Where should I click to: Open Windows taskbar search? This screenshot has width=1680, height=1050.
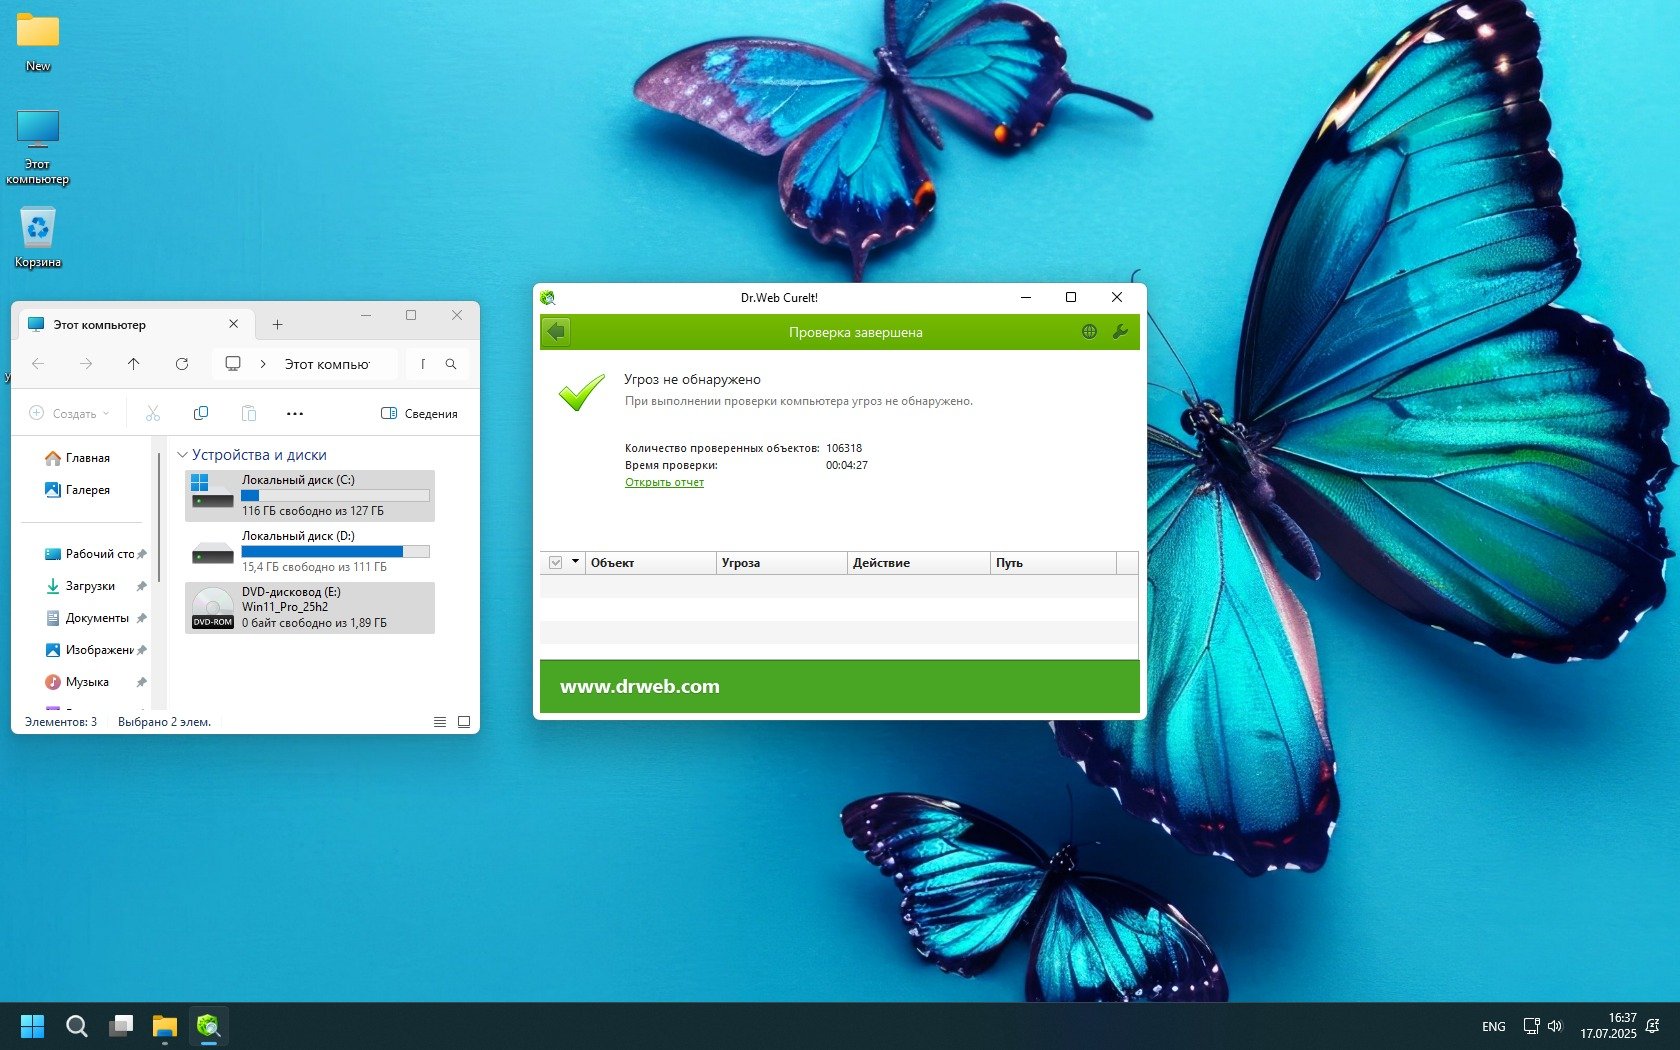click(x=77, y=1026)
